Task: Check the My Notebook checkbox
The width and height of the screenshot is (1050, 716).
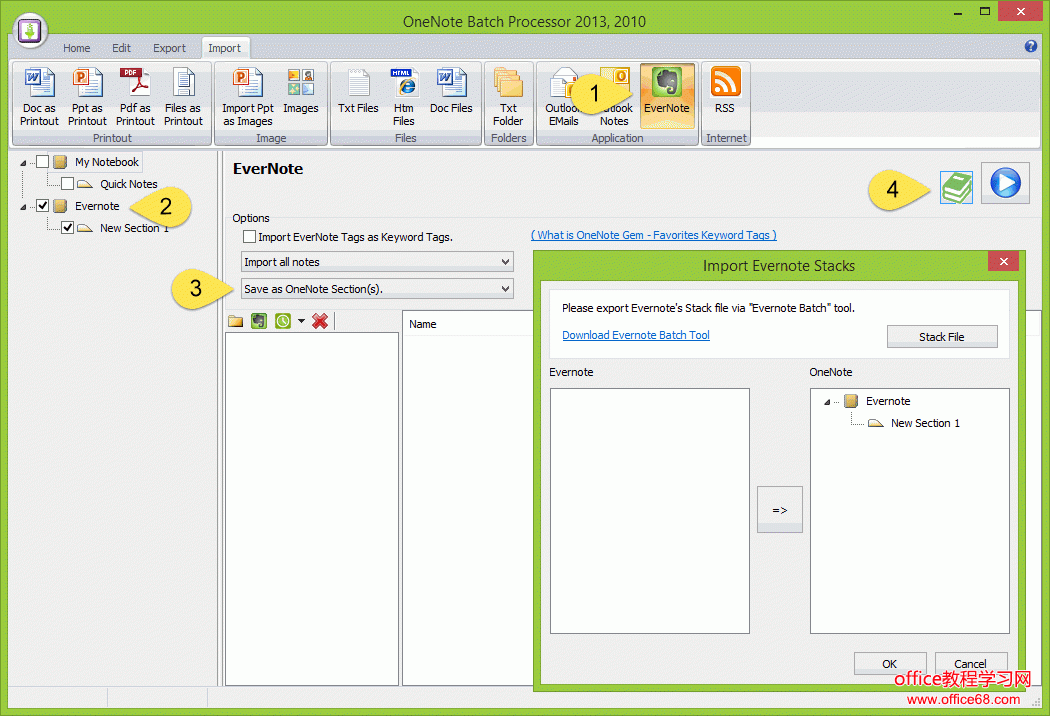Action: click(x=41, y=161)
